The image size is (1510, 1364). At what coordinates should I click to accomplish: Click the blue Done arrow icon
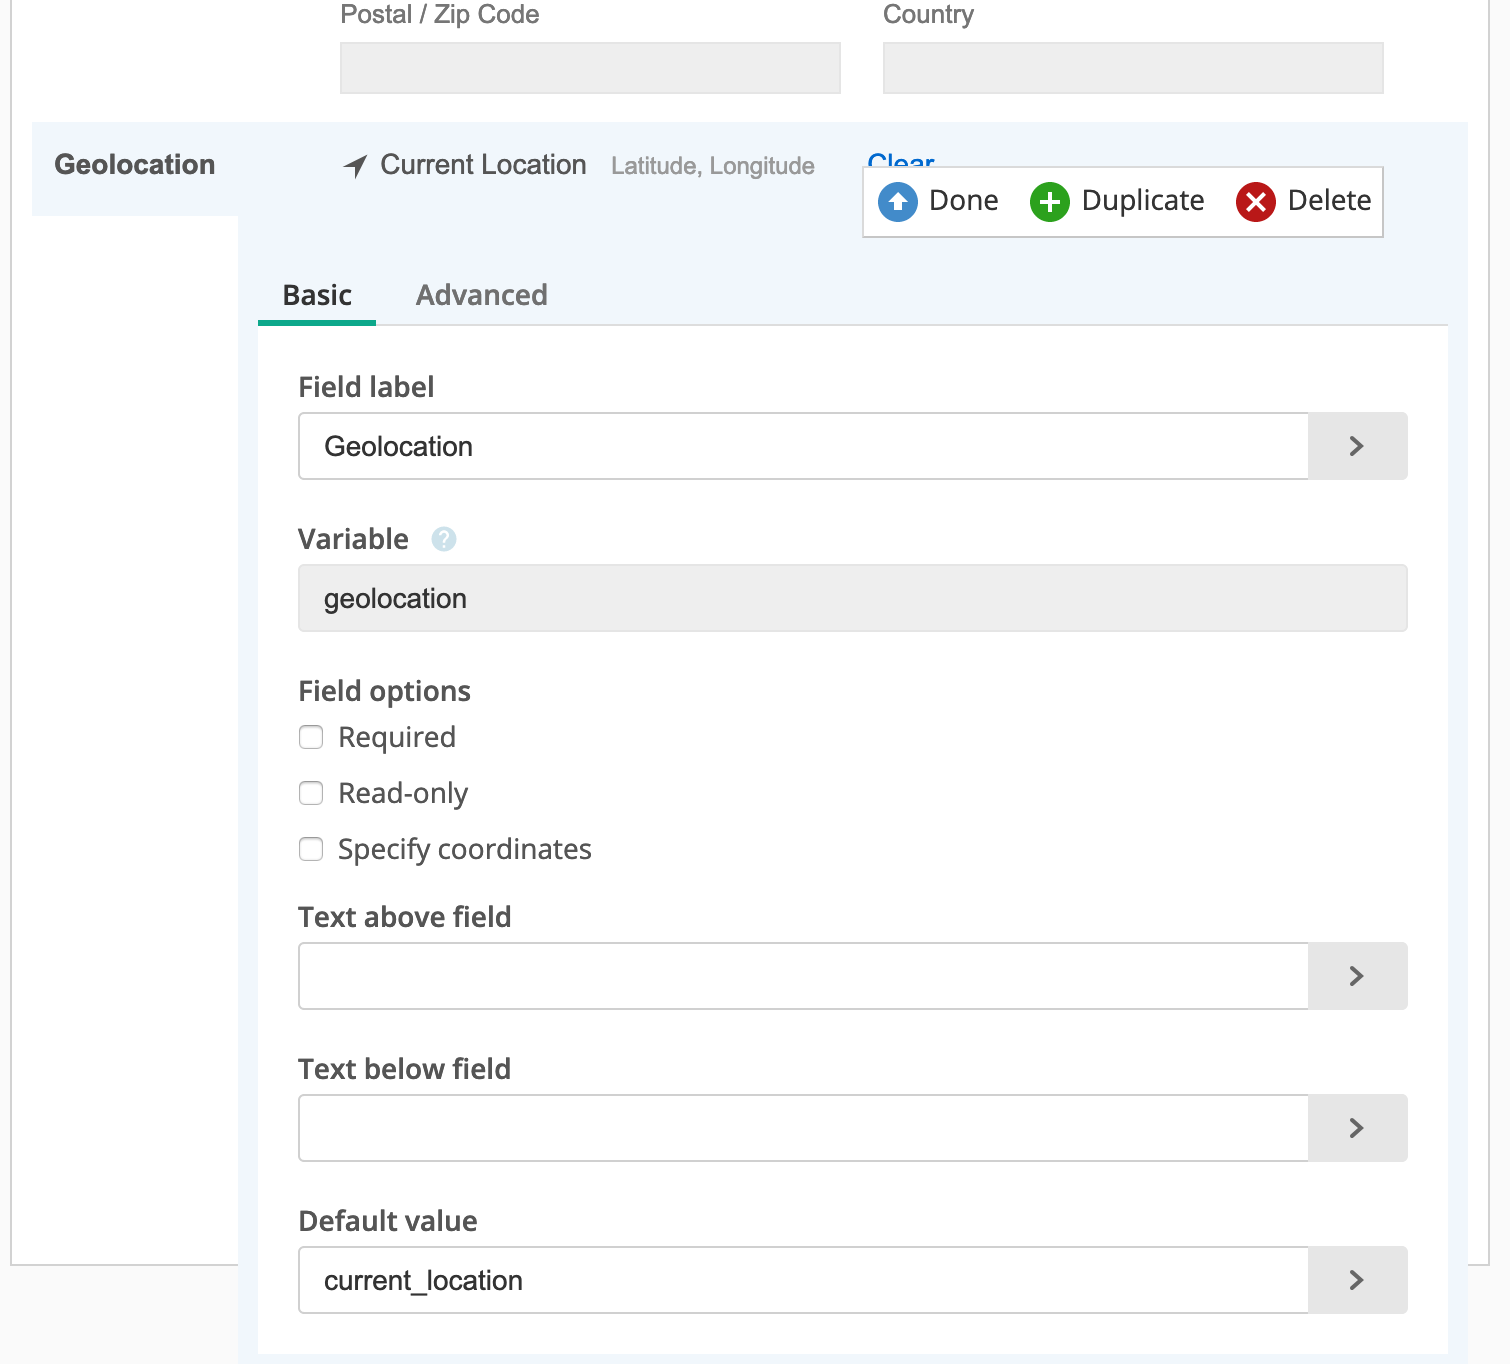point(897,202)
